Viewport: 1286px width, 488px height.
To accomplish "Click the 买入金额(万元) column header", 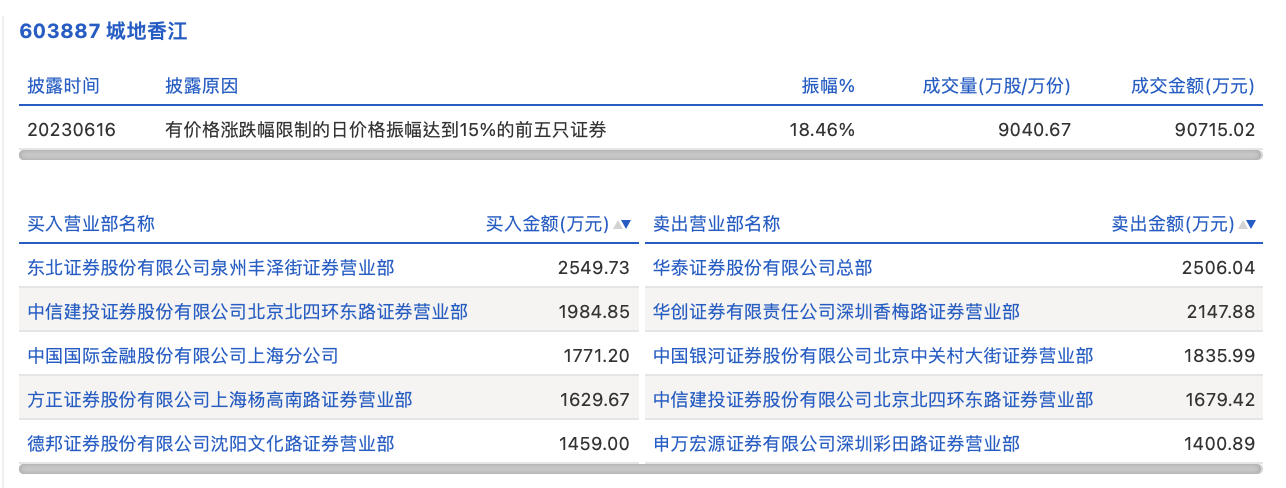I will click(x=547, y=224).
